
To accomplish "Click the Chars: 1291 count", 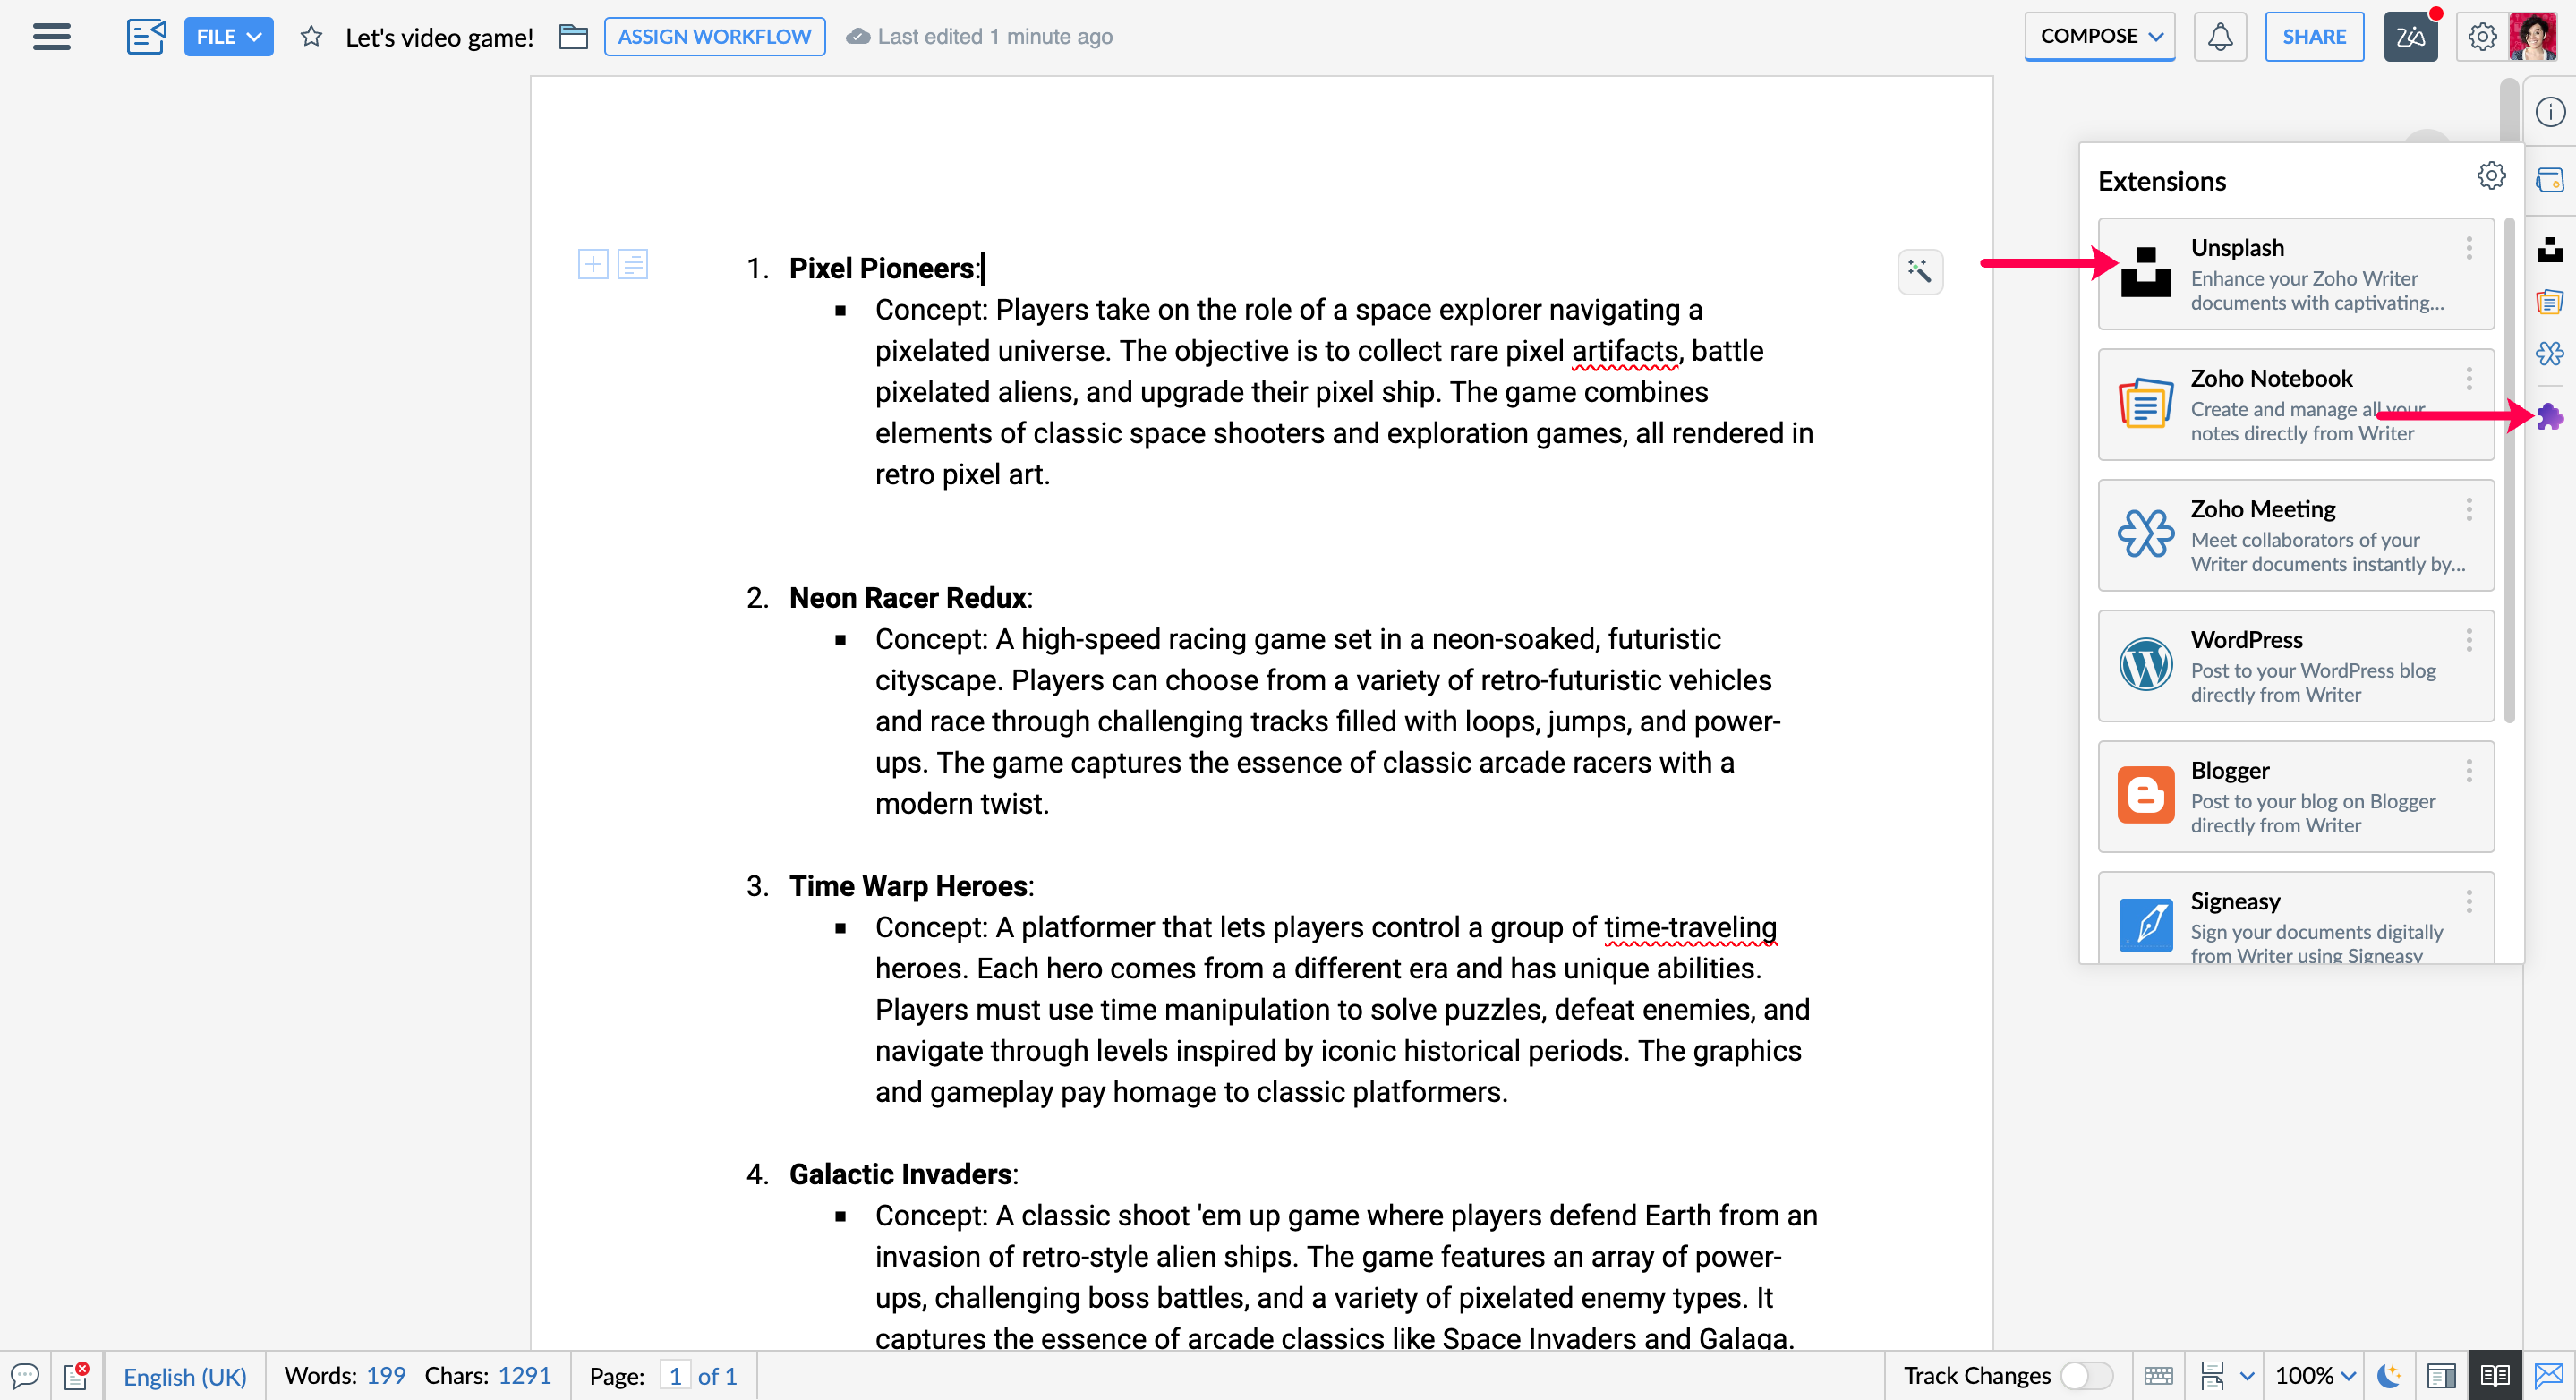I will (487, 1376).
